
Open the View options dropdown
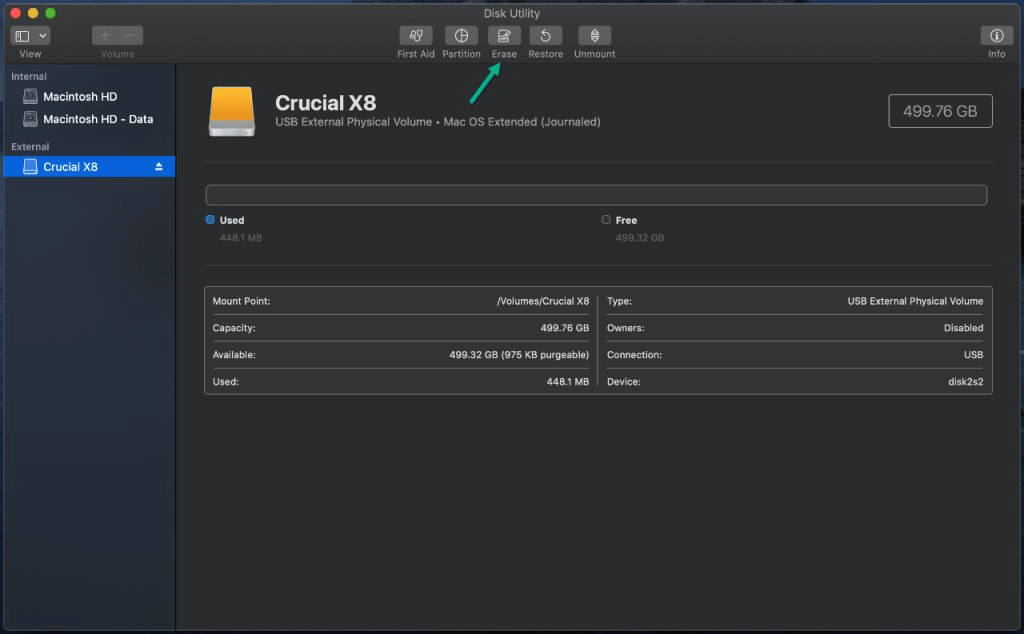[42, 34]
